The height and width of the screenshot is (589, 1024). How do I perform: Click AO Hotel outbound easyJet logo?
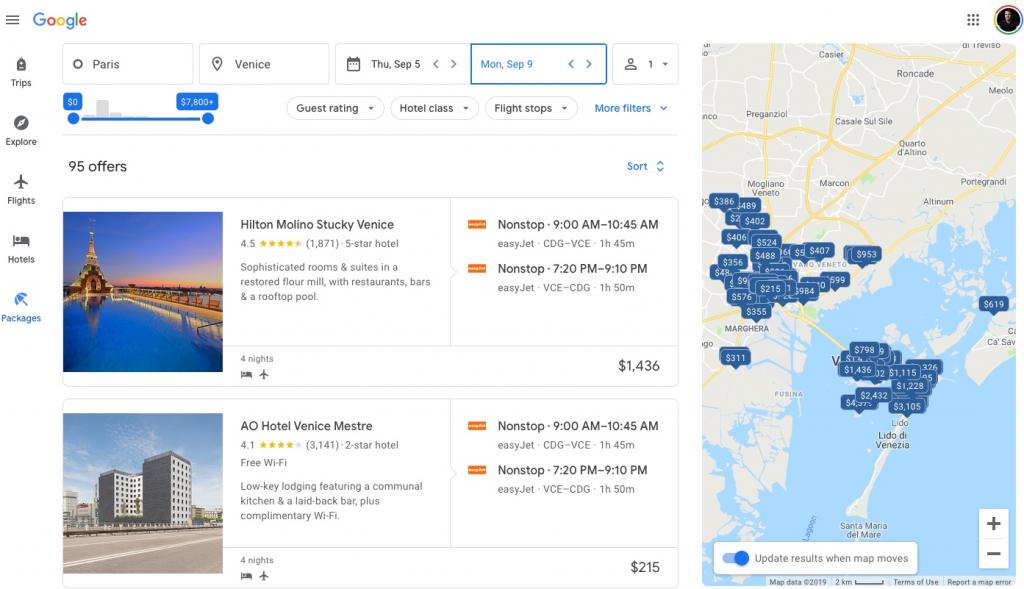tap(477, 426)
